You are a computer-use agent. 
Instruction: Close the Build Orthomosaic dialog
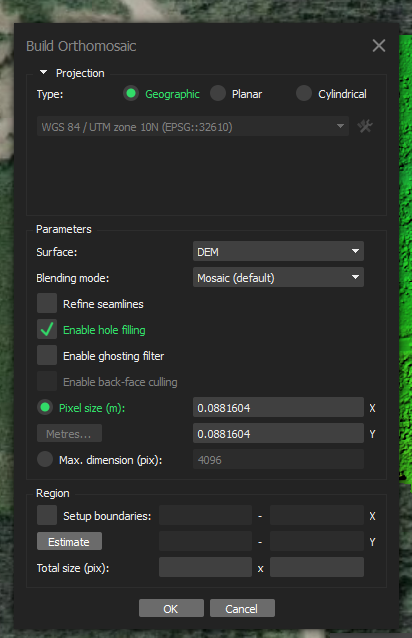click(379, 46)
